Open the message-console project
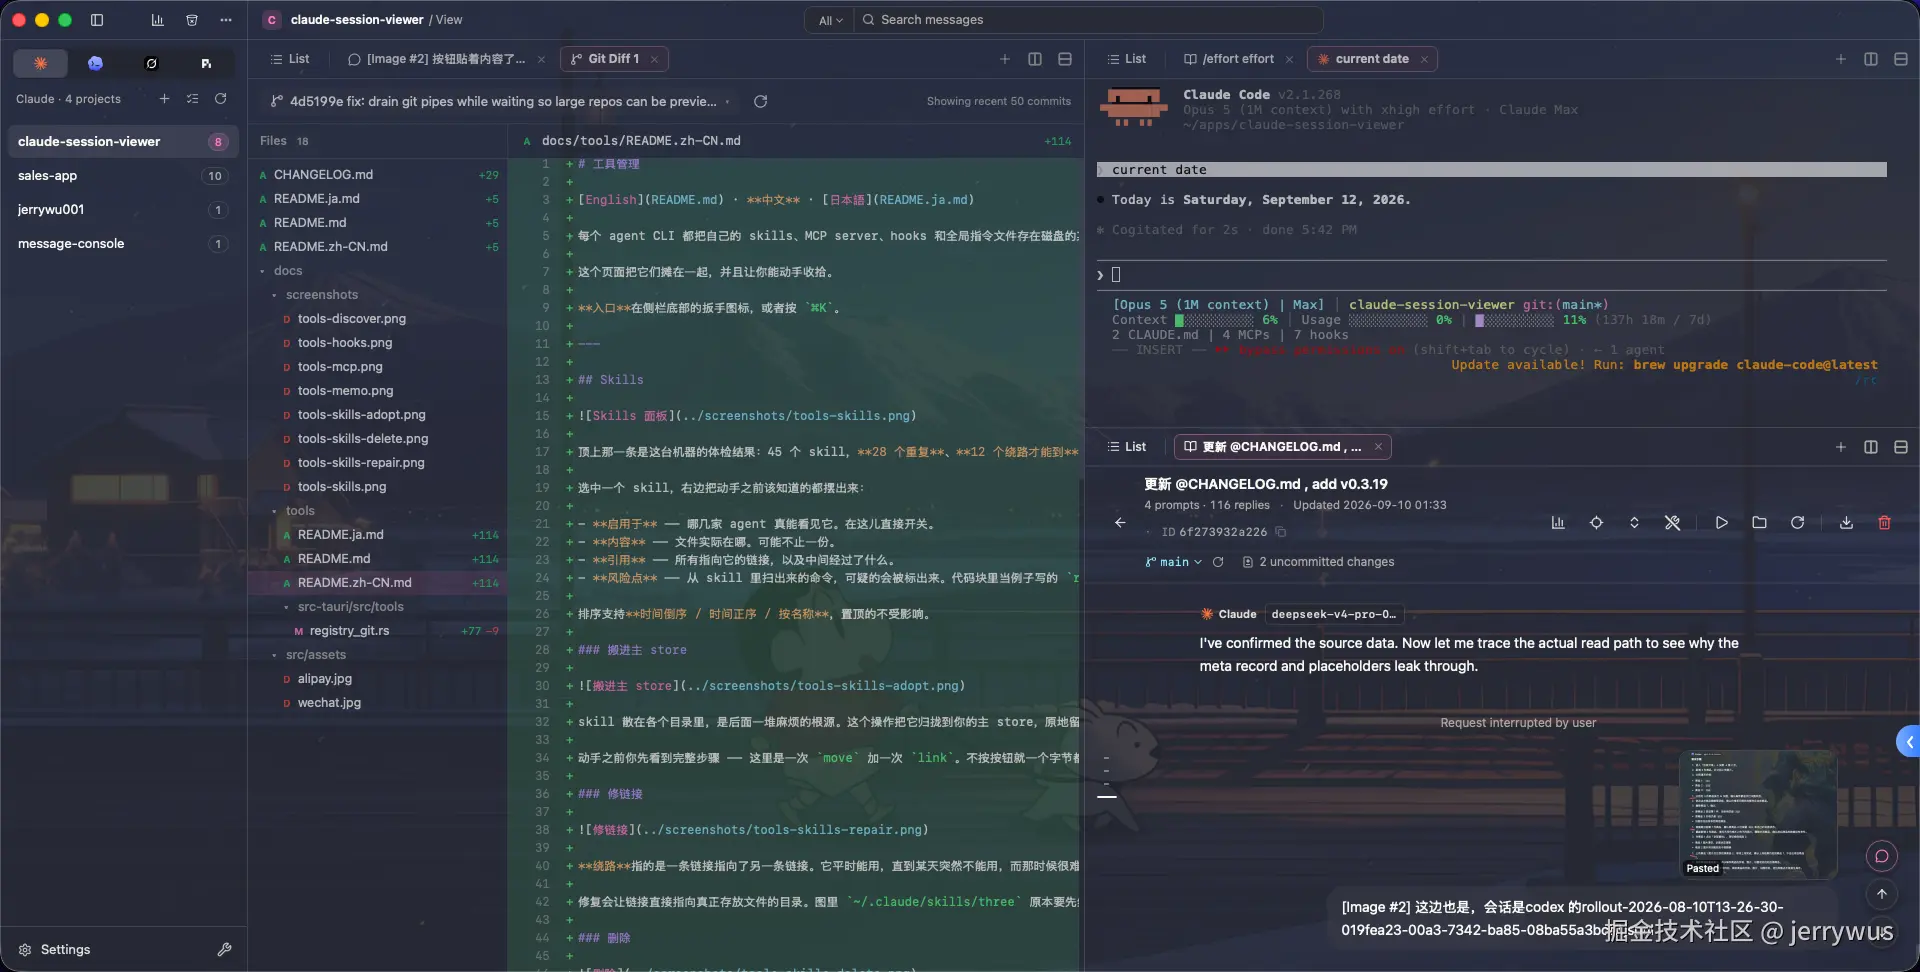This screenshot has height=972, width=1920. coord(123,244)
